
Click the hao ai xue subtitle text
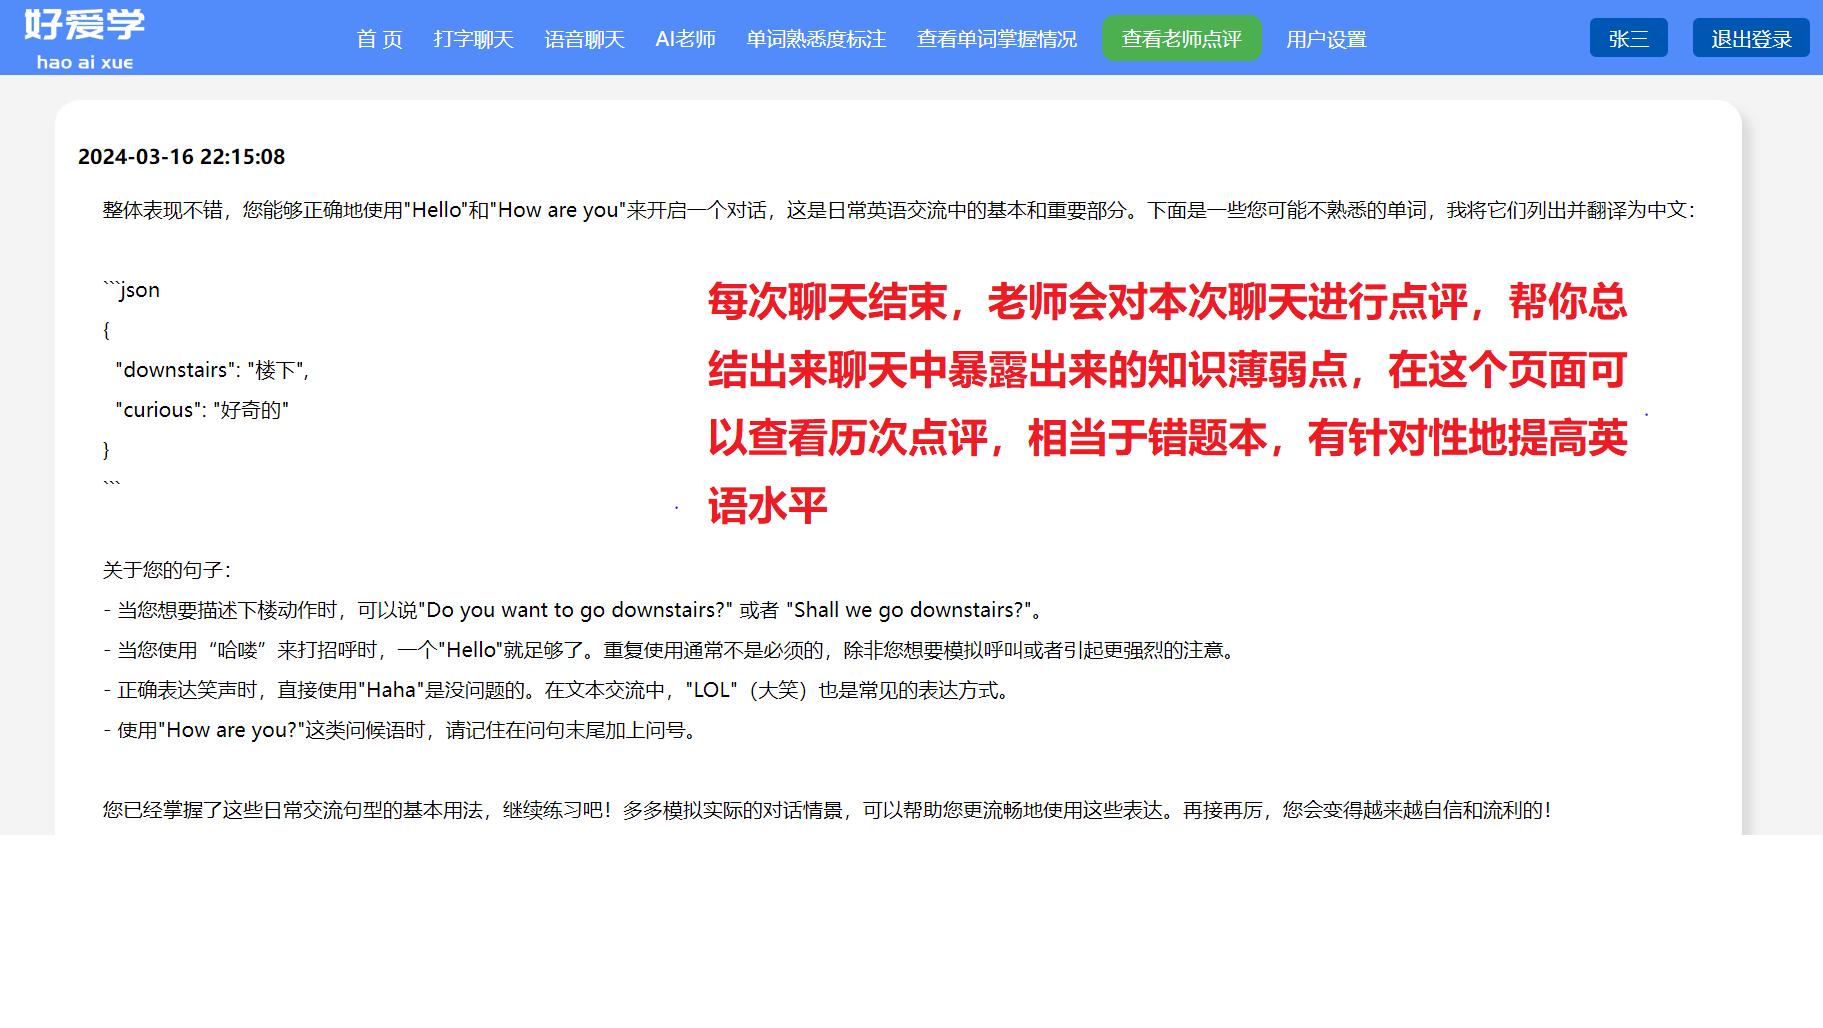pyautogui.click(x=84, y=61)
